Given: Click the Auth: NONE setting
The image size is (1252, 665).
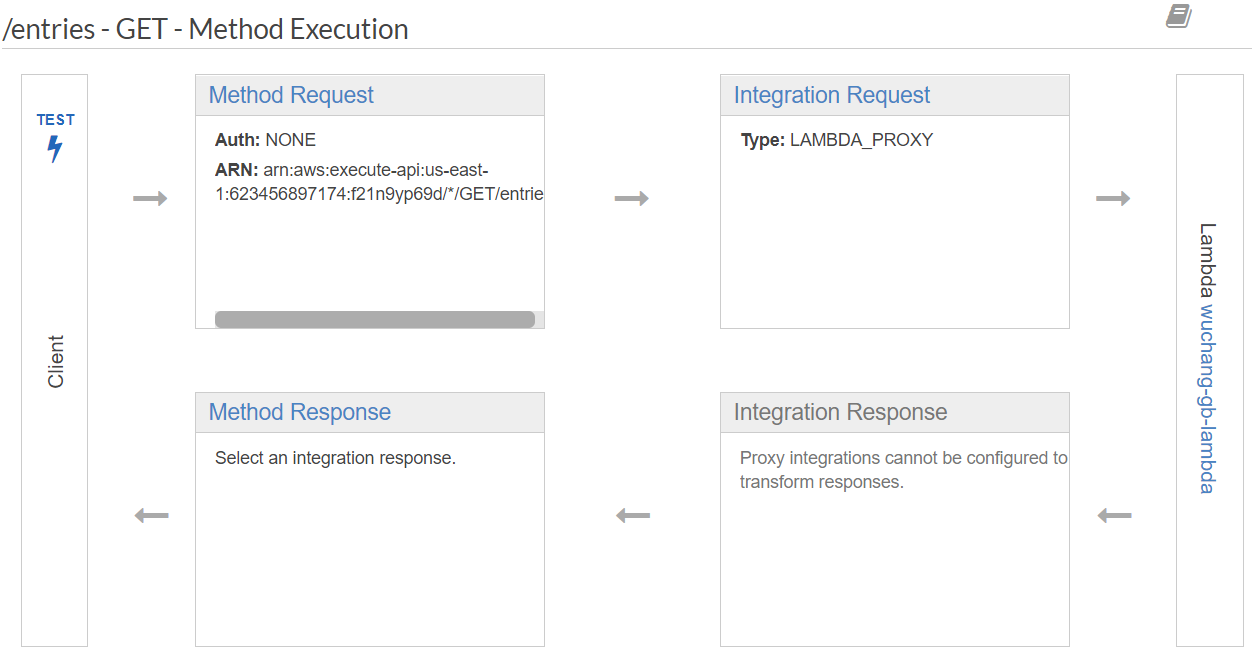Looking at the screenshot, I should [265, 140].
